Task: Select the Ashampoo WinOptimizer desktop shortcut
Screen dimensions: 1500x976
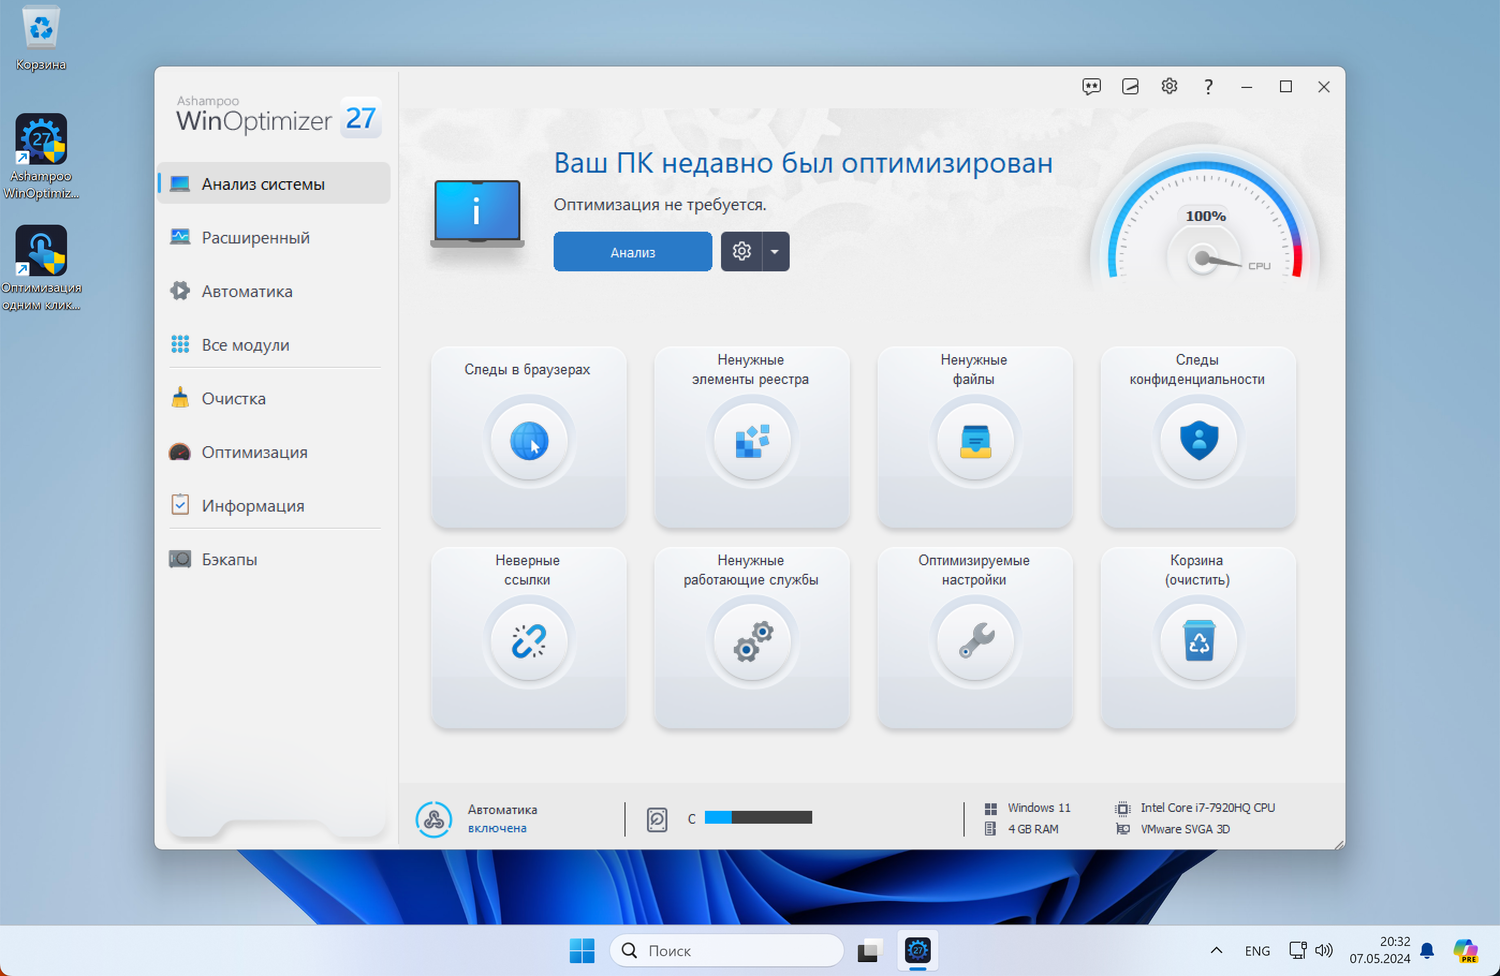Action: coord(41,157)
